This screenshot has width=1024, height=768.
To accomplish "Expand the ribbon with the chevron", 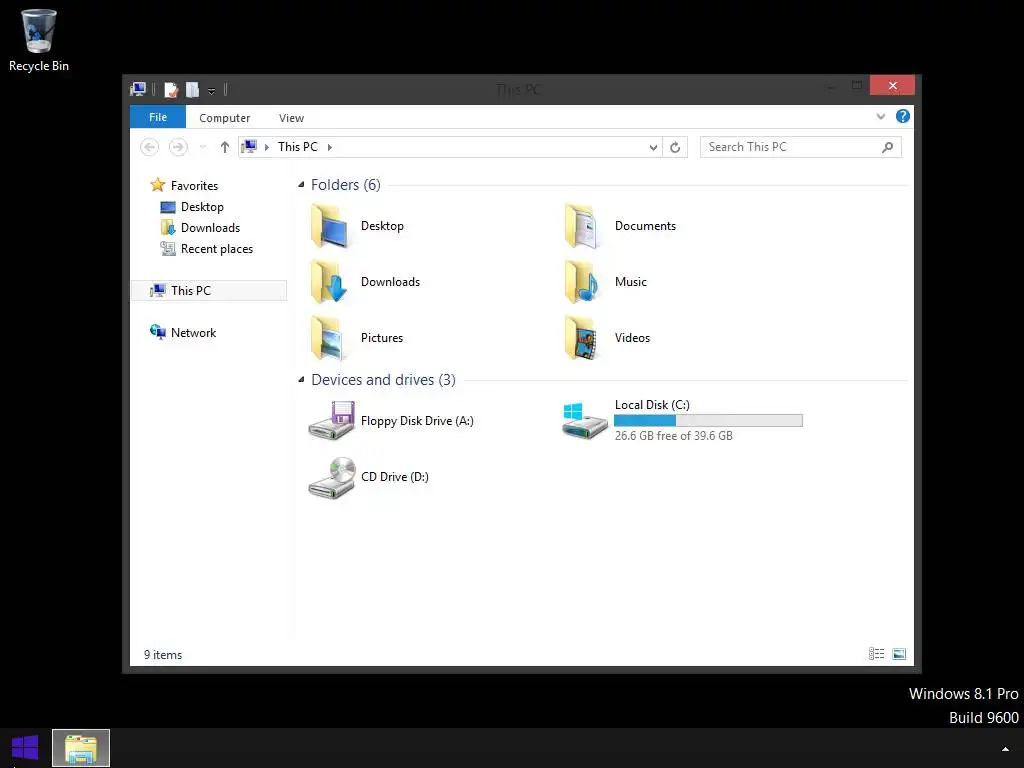I will pos(881,116).
